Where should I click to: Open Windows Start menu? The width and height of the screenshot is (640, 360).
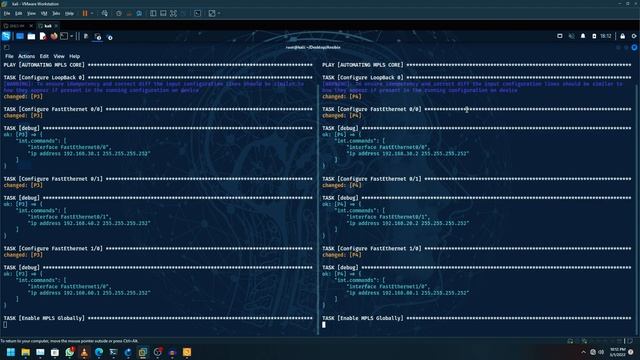tap(11, 352)
